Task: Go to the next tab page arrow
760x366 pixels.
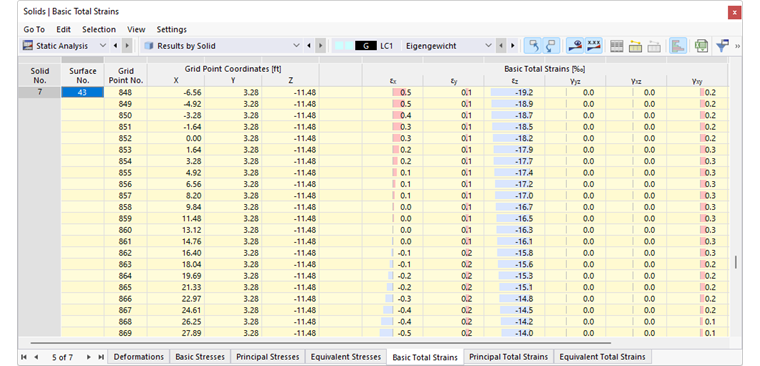Action: pyautogui.click(x=88, y=357)
